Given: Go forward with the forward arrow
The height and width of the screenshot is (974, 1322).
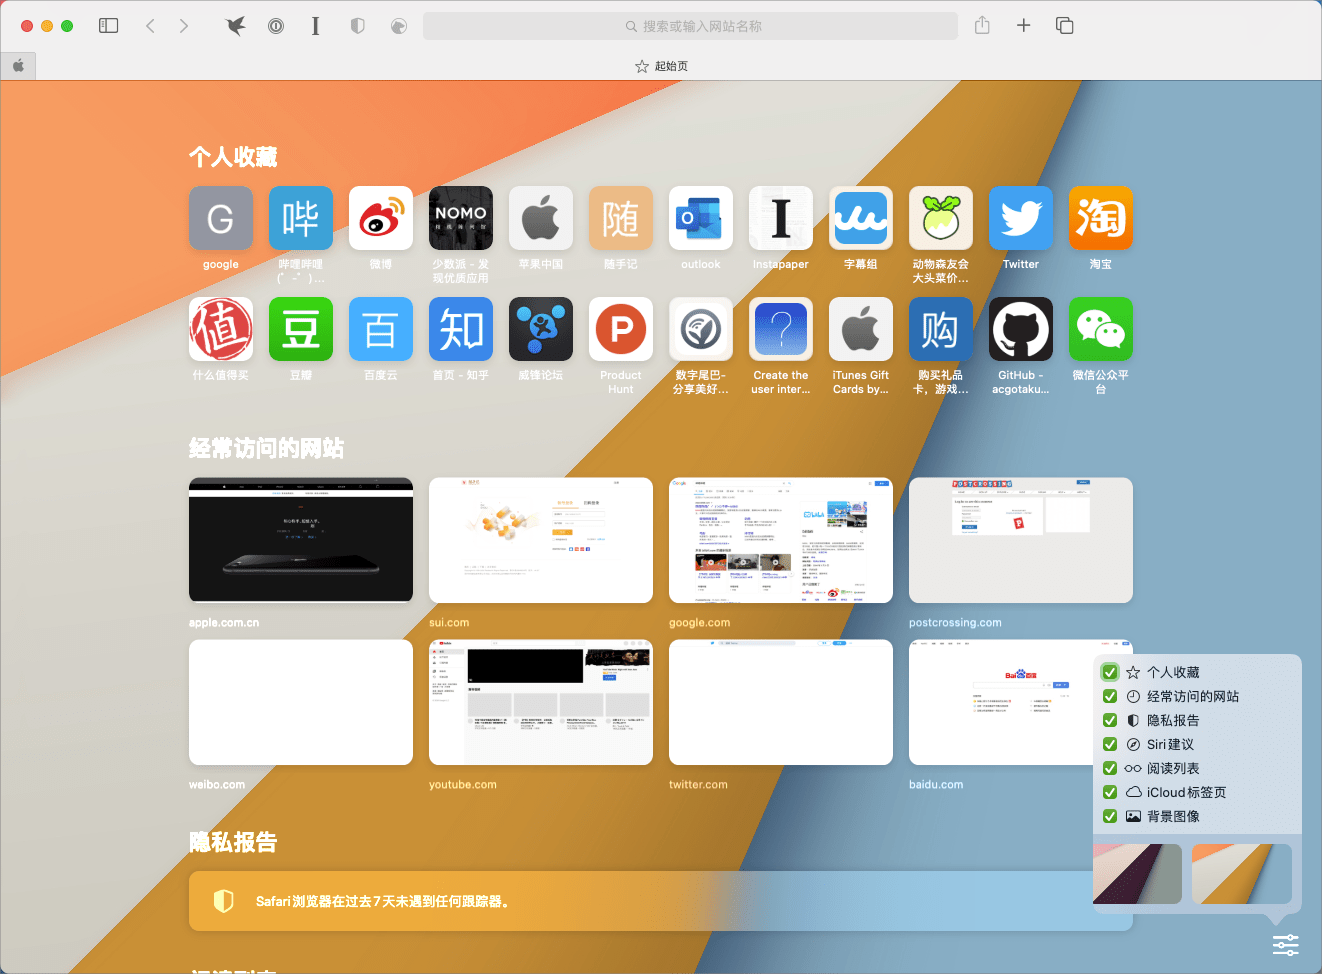Looking at the screenshot, I should pyautogui.click(x=184, y=26).
